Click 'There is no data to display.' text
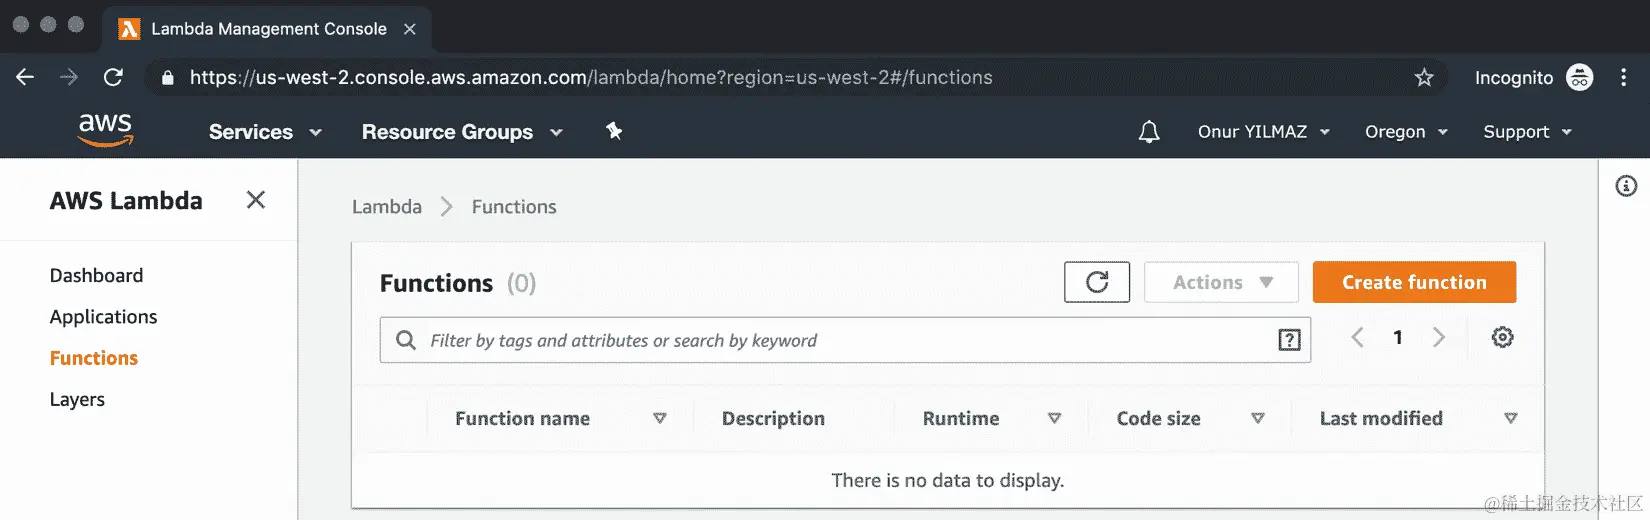The height and width of the screenshot is (520, 1650). 948,480
